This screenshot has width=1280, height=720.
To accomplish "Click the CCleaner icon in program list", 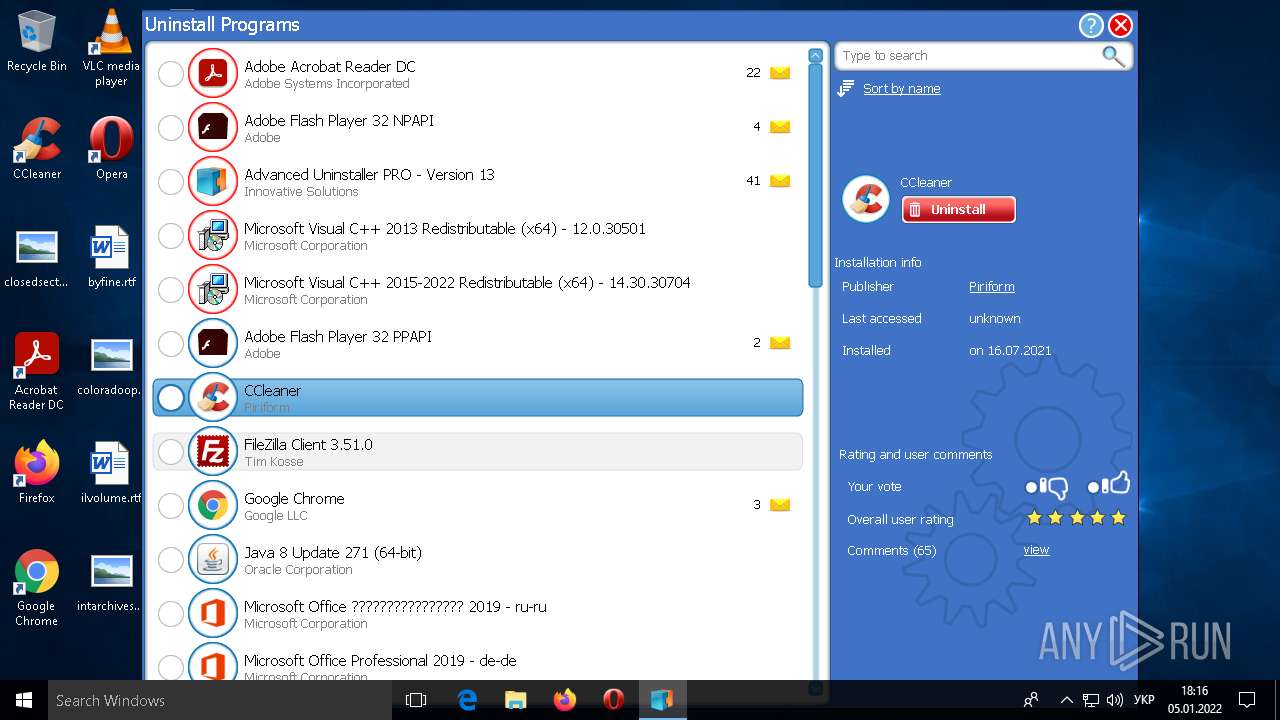I will click(212, 397).
